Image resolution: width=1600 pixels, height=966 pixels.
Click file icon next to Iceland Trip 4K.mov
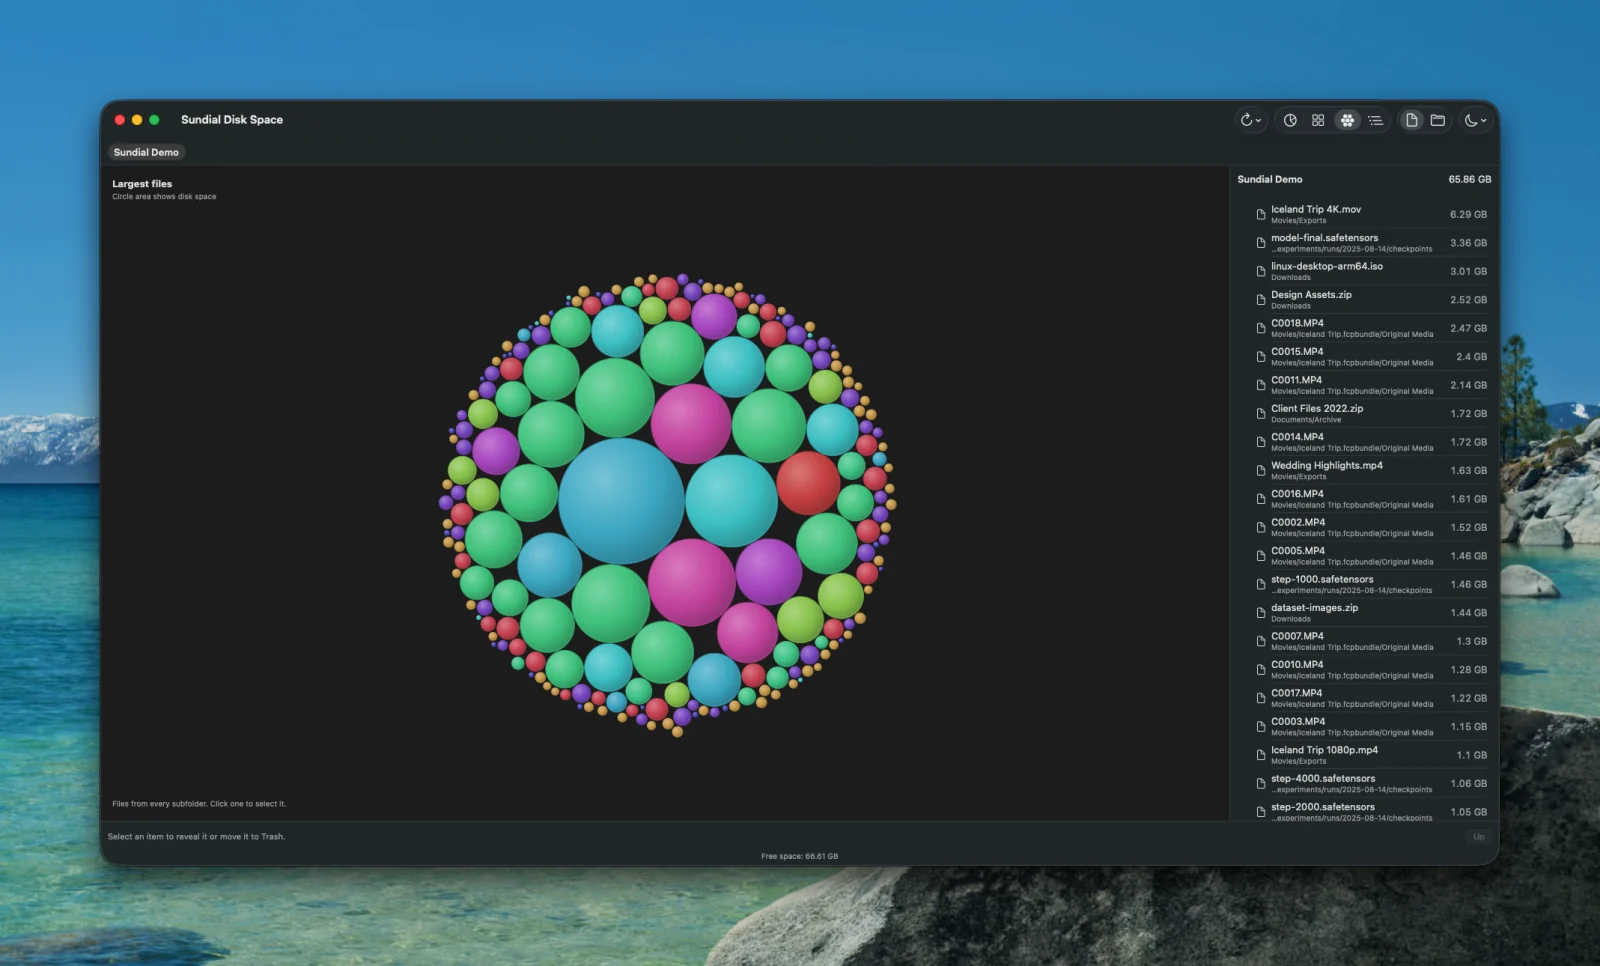[x=1261, y=214]
